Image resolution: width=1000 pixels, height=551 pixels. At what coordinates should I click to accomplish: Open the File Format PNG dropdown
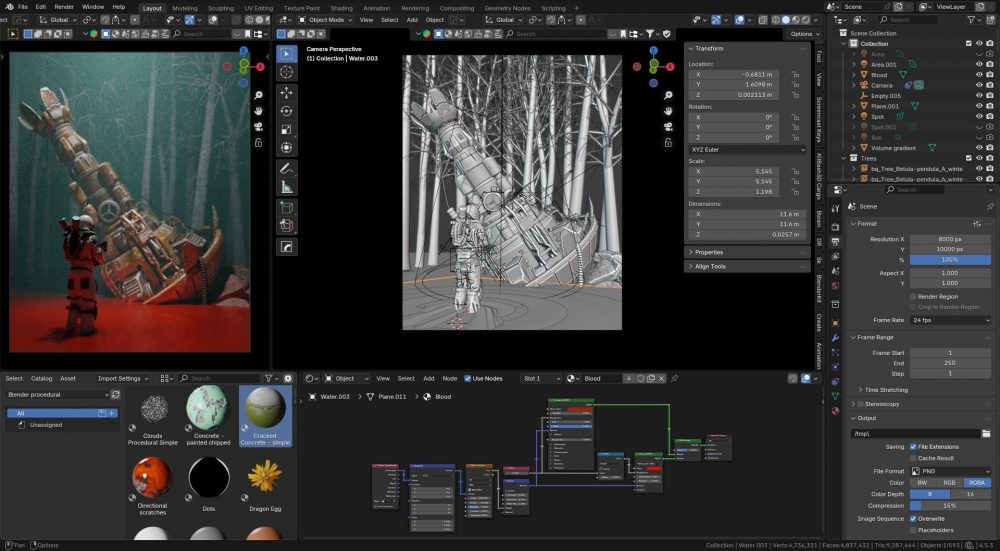[950, 471]
